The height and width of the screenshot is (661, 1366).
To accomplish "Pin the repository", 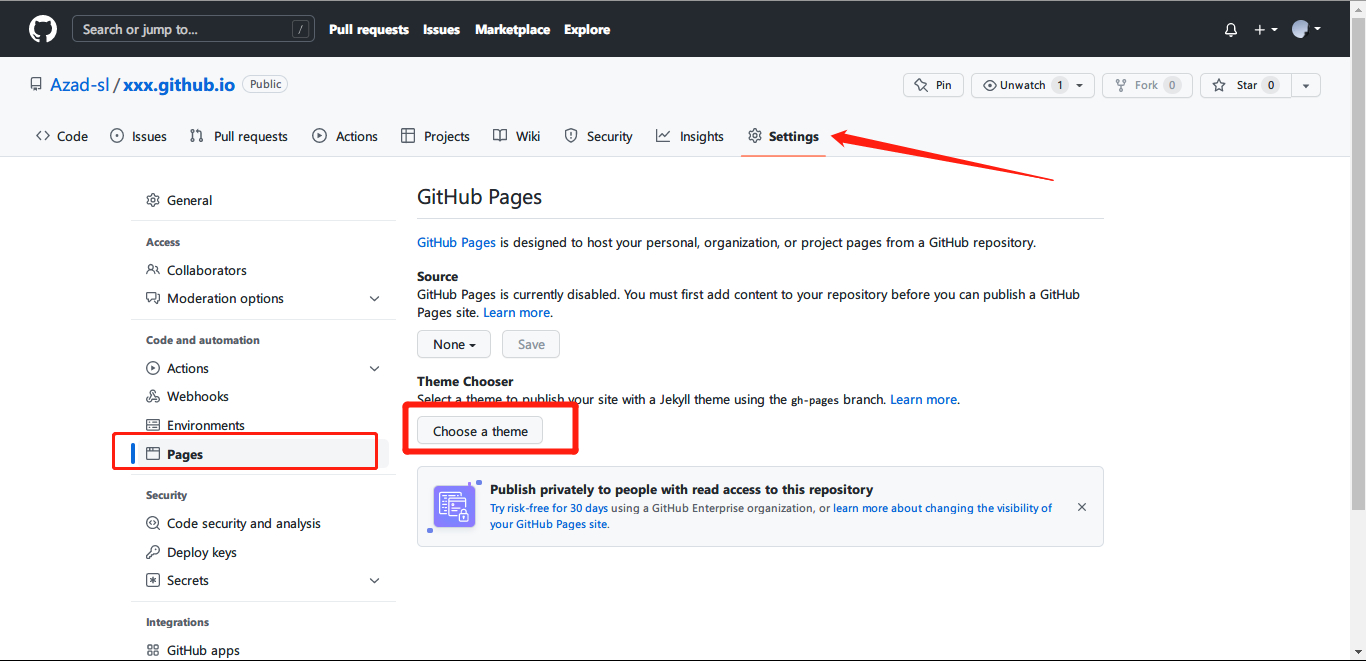I will pyautogui.click(x=933, y=85).
